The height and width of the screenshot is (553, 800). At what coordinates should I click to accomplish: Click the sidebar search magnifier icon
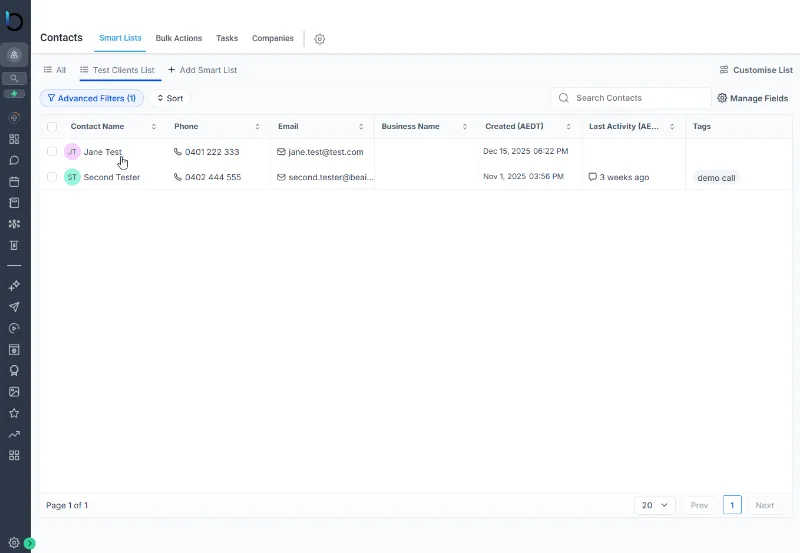tap(14, 79)
